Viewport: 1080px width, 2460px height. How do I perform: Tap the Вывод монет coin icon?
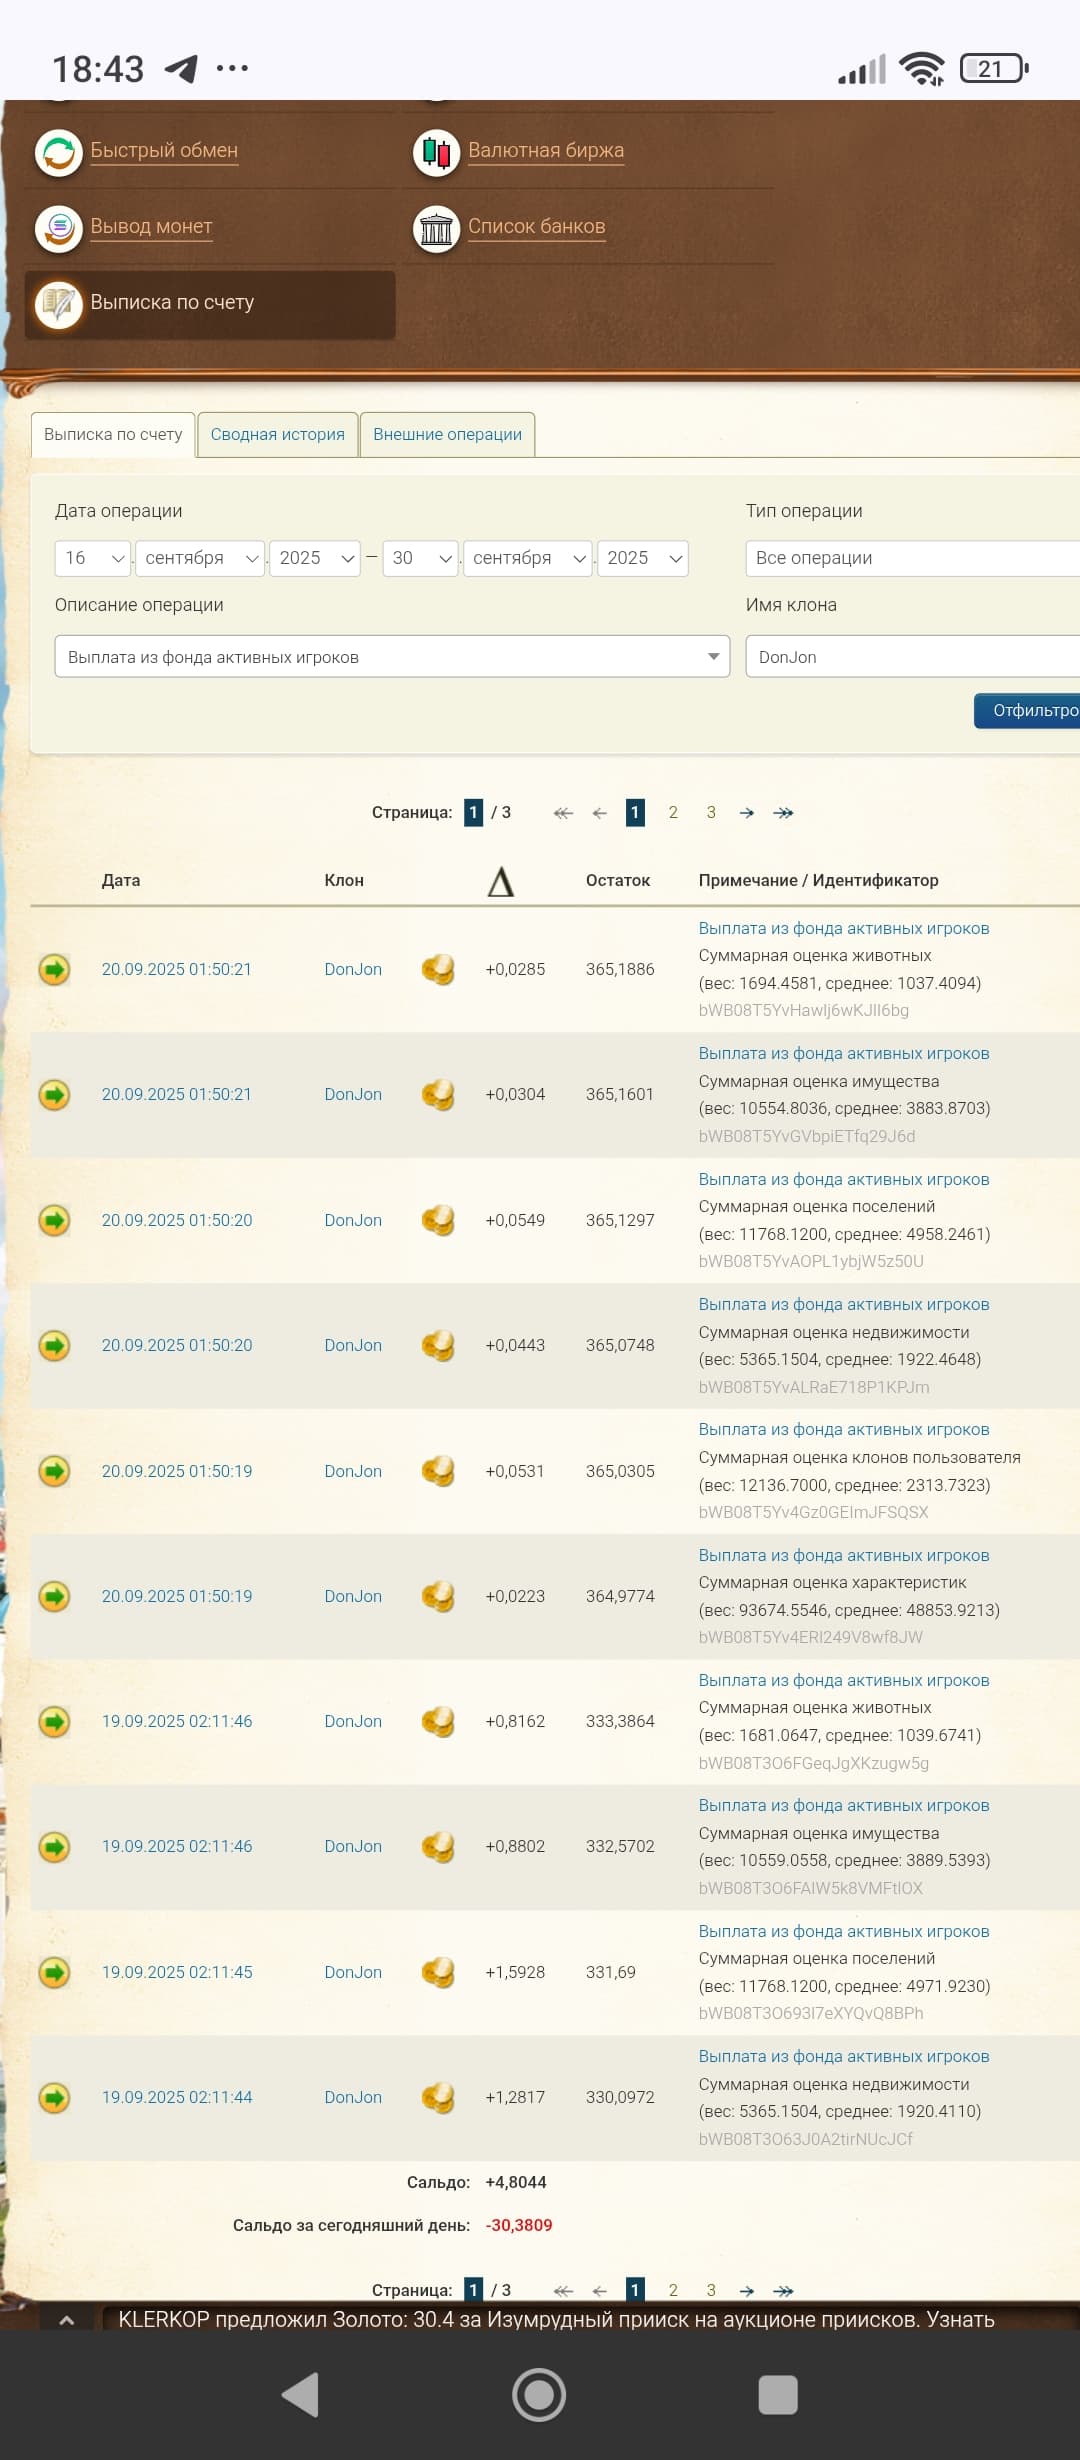[59, 229]
